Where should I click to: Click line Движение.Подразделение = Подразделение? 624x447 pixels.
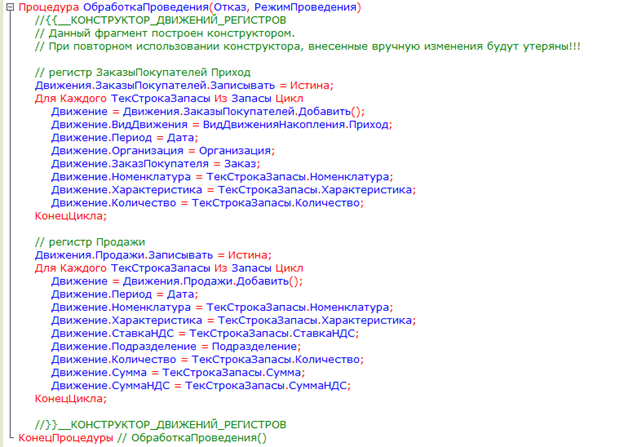coord(176,347)
